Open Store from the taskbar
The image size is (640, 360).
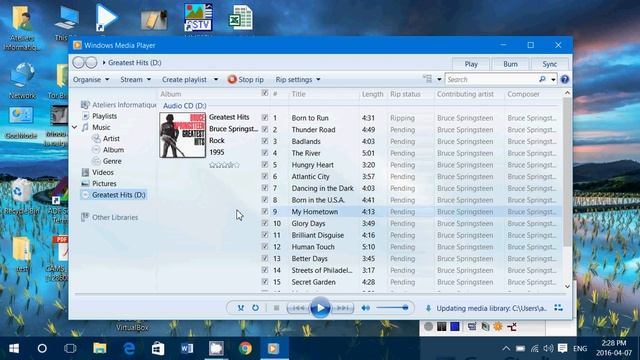pos(158,348)
